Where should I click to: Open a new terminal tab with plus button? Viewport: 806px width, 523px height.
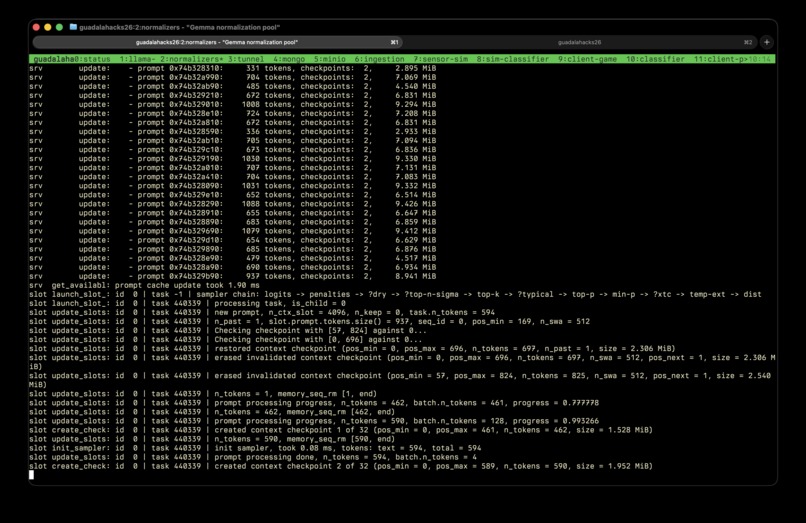[766, 42]
